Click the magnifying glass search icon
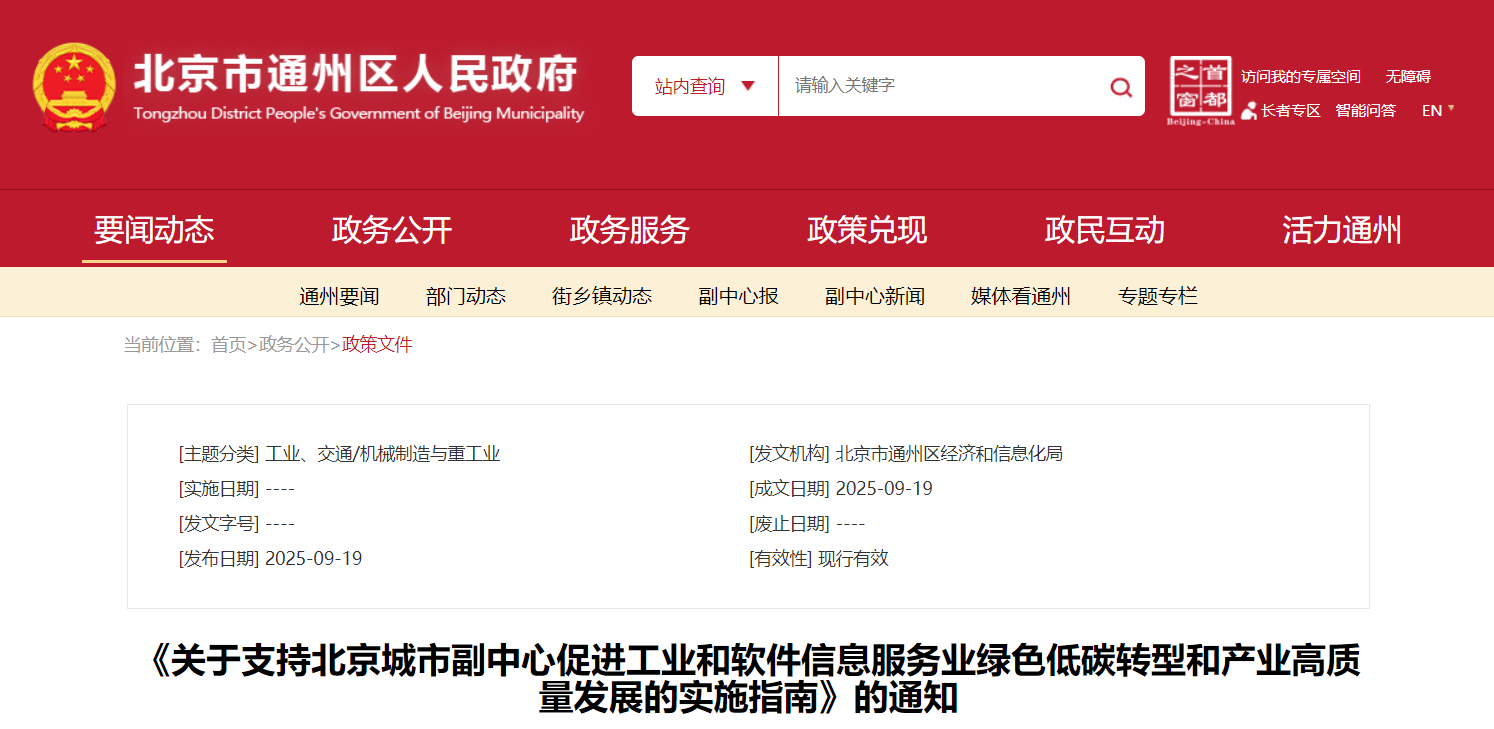This screenshot has width=1494, height=729. click(1121, 87)
